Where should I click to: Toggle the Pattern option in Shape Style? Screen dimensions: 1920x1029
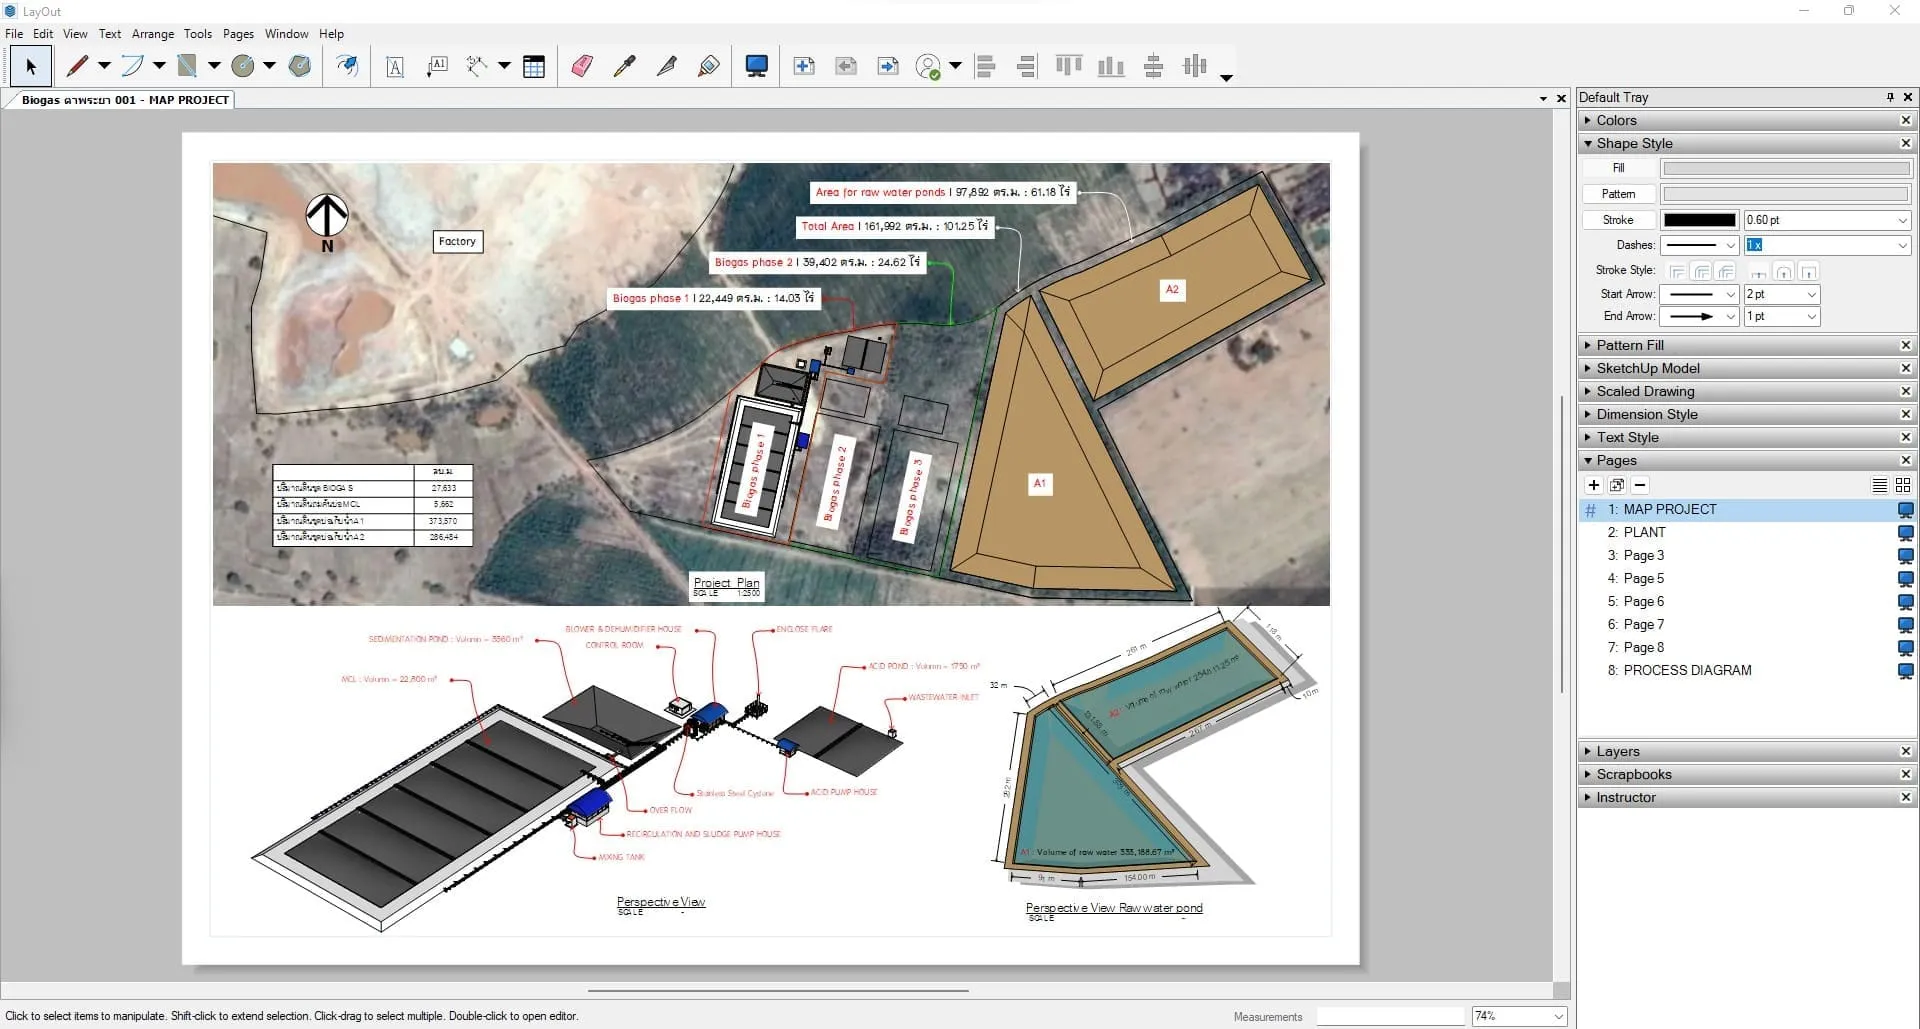pyautogui.click(x=1618, y=194)
